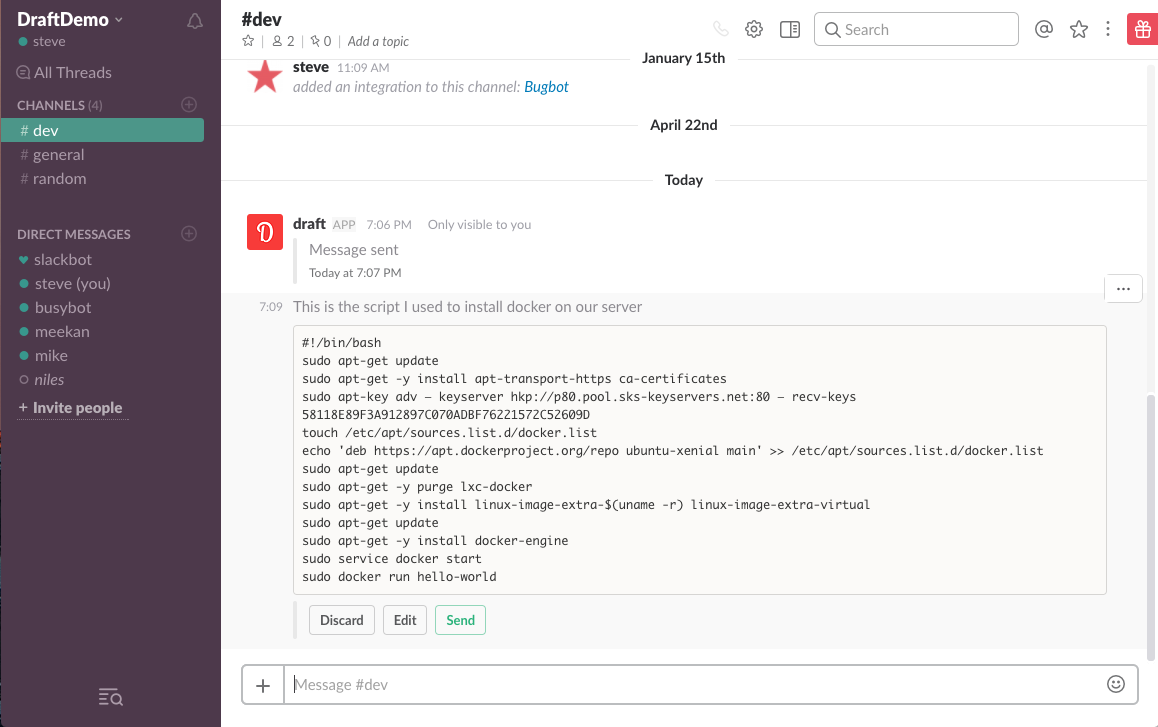Click Invite people link

(71, 408)
